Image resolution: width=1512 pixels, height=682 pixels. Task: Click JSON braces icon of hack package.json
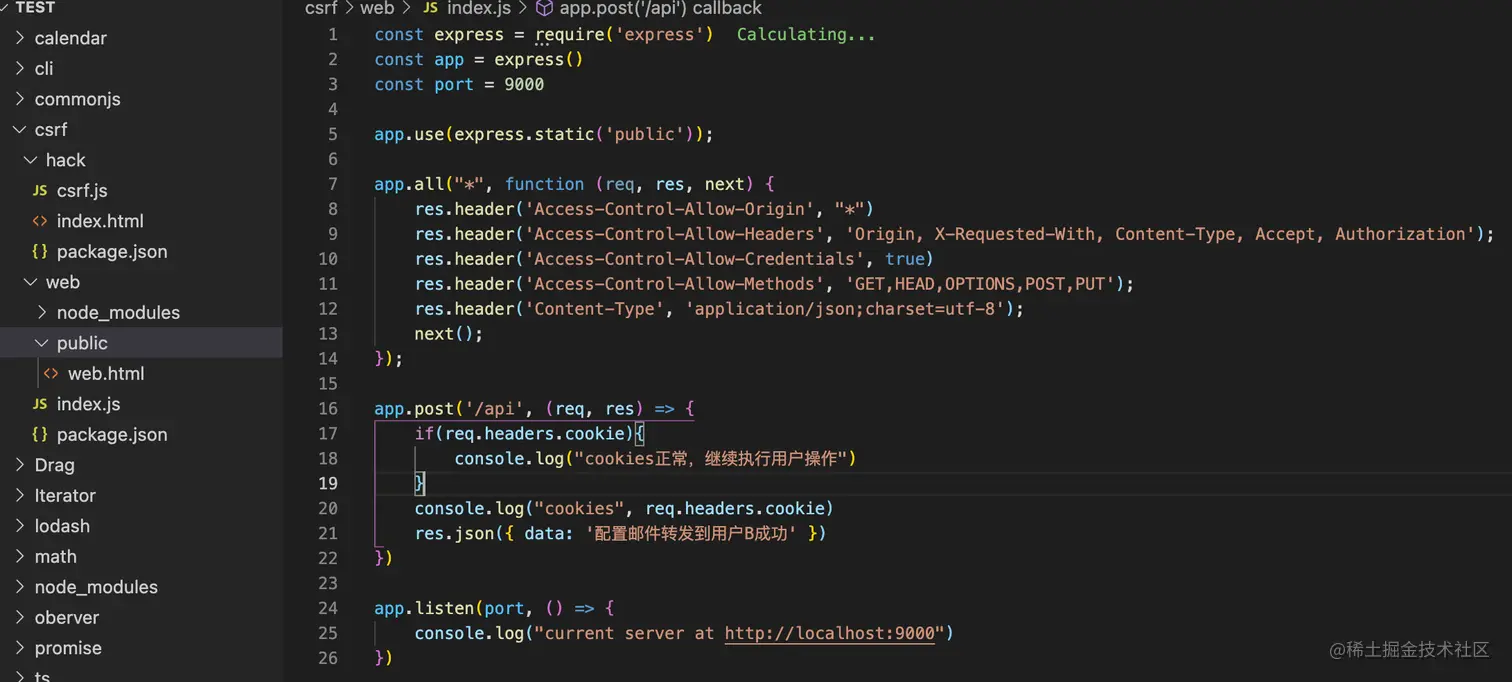[40, 251]
